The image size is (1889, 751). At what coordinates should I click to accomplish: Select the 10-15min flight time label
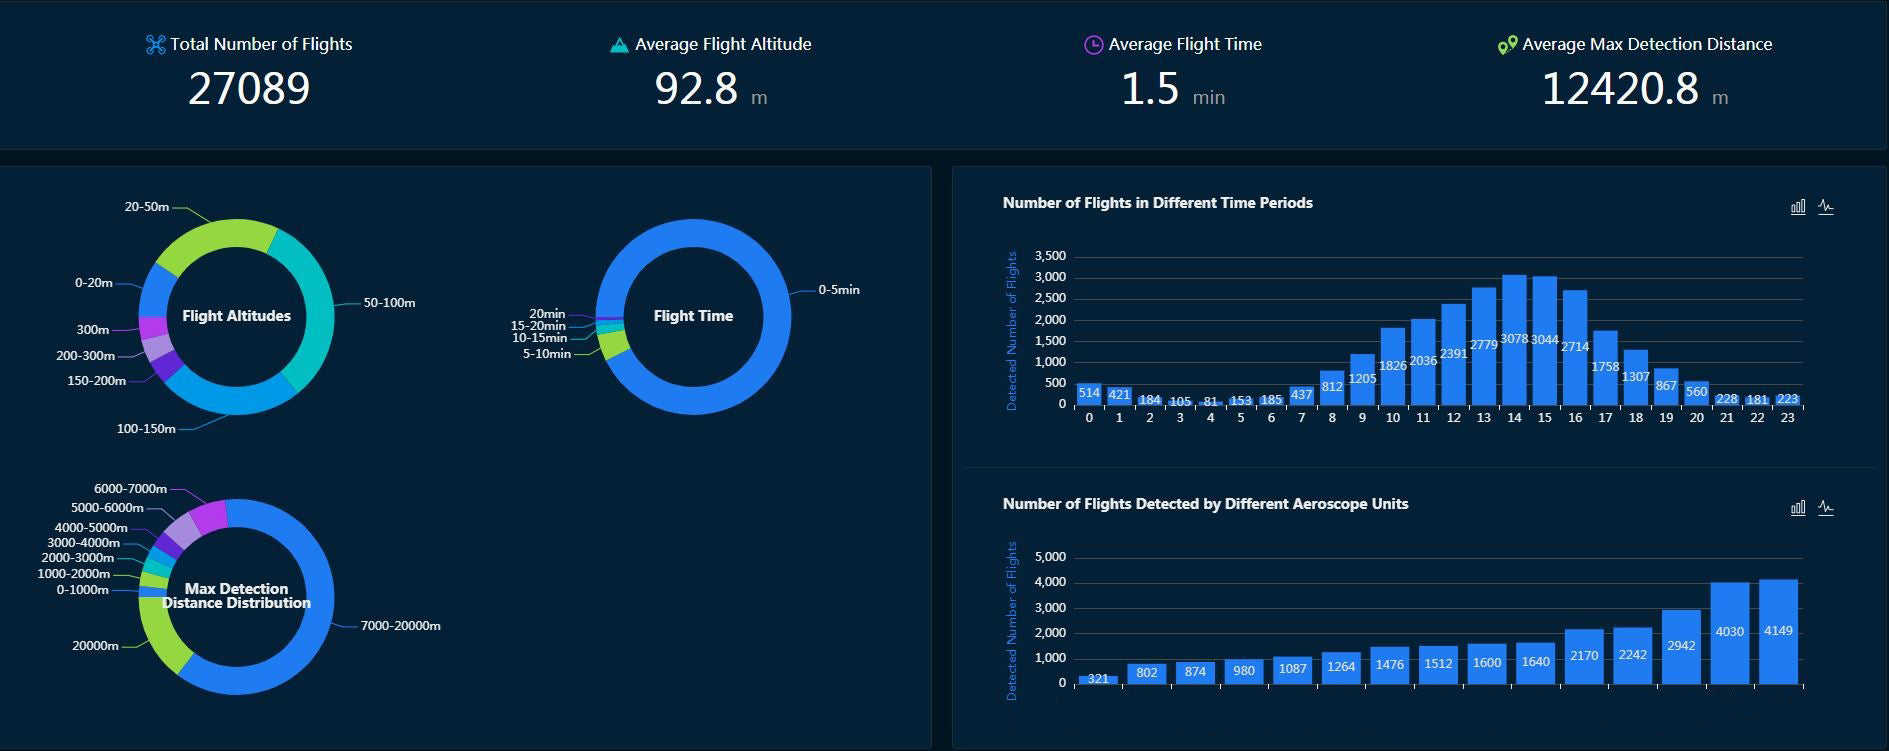[540, 338]
